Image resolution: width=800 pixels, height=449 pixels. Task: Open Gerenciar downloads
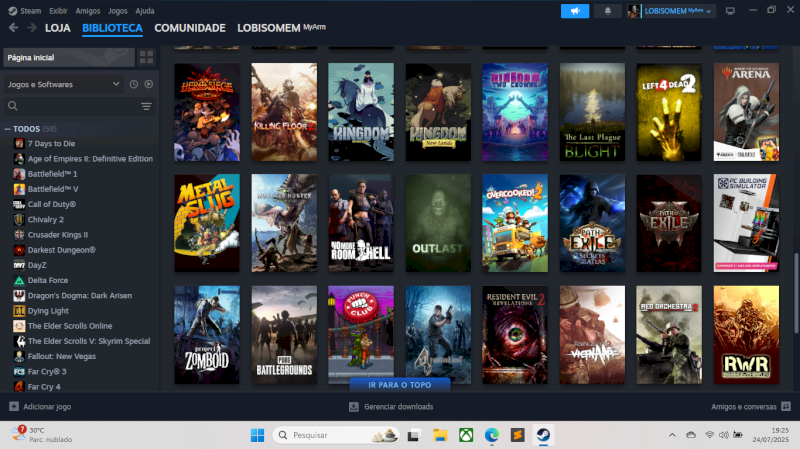tap(391, 407)
